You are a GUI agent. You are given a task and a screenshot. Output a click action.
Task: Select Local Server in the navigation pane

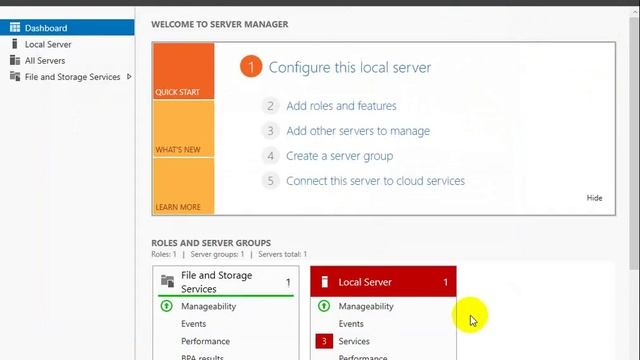(x=48, y=44)
